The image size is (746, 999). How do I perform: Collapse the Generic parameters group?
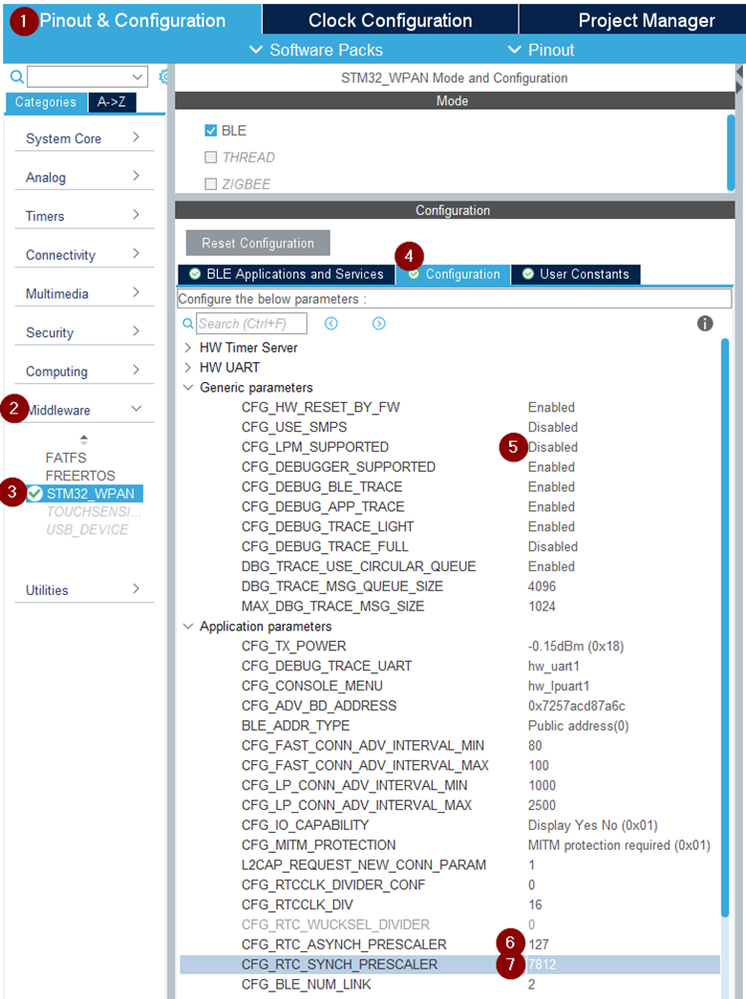click(188, 387)
